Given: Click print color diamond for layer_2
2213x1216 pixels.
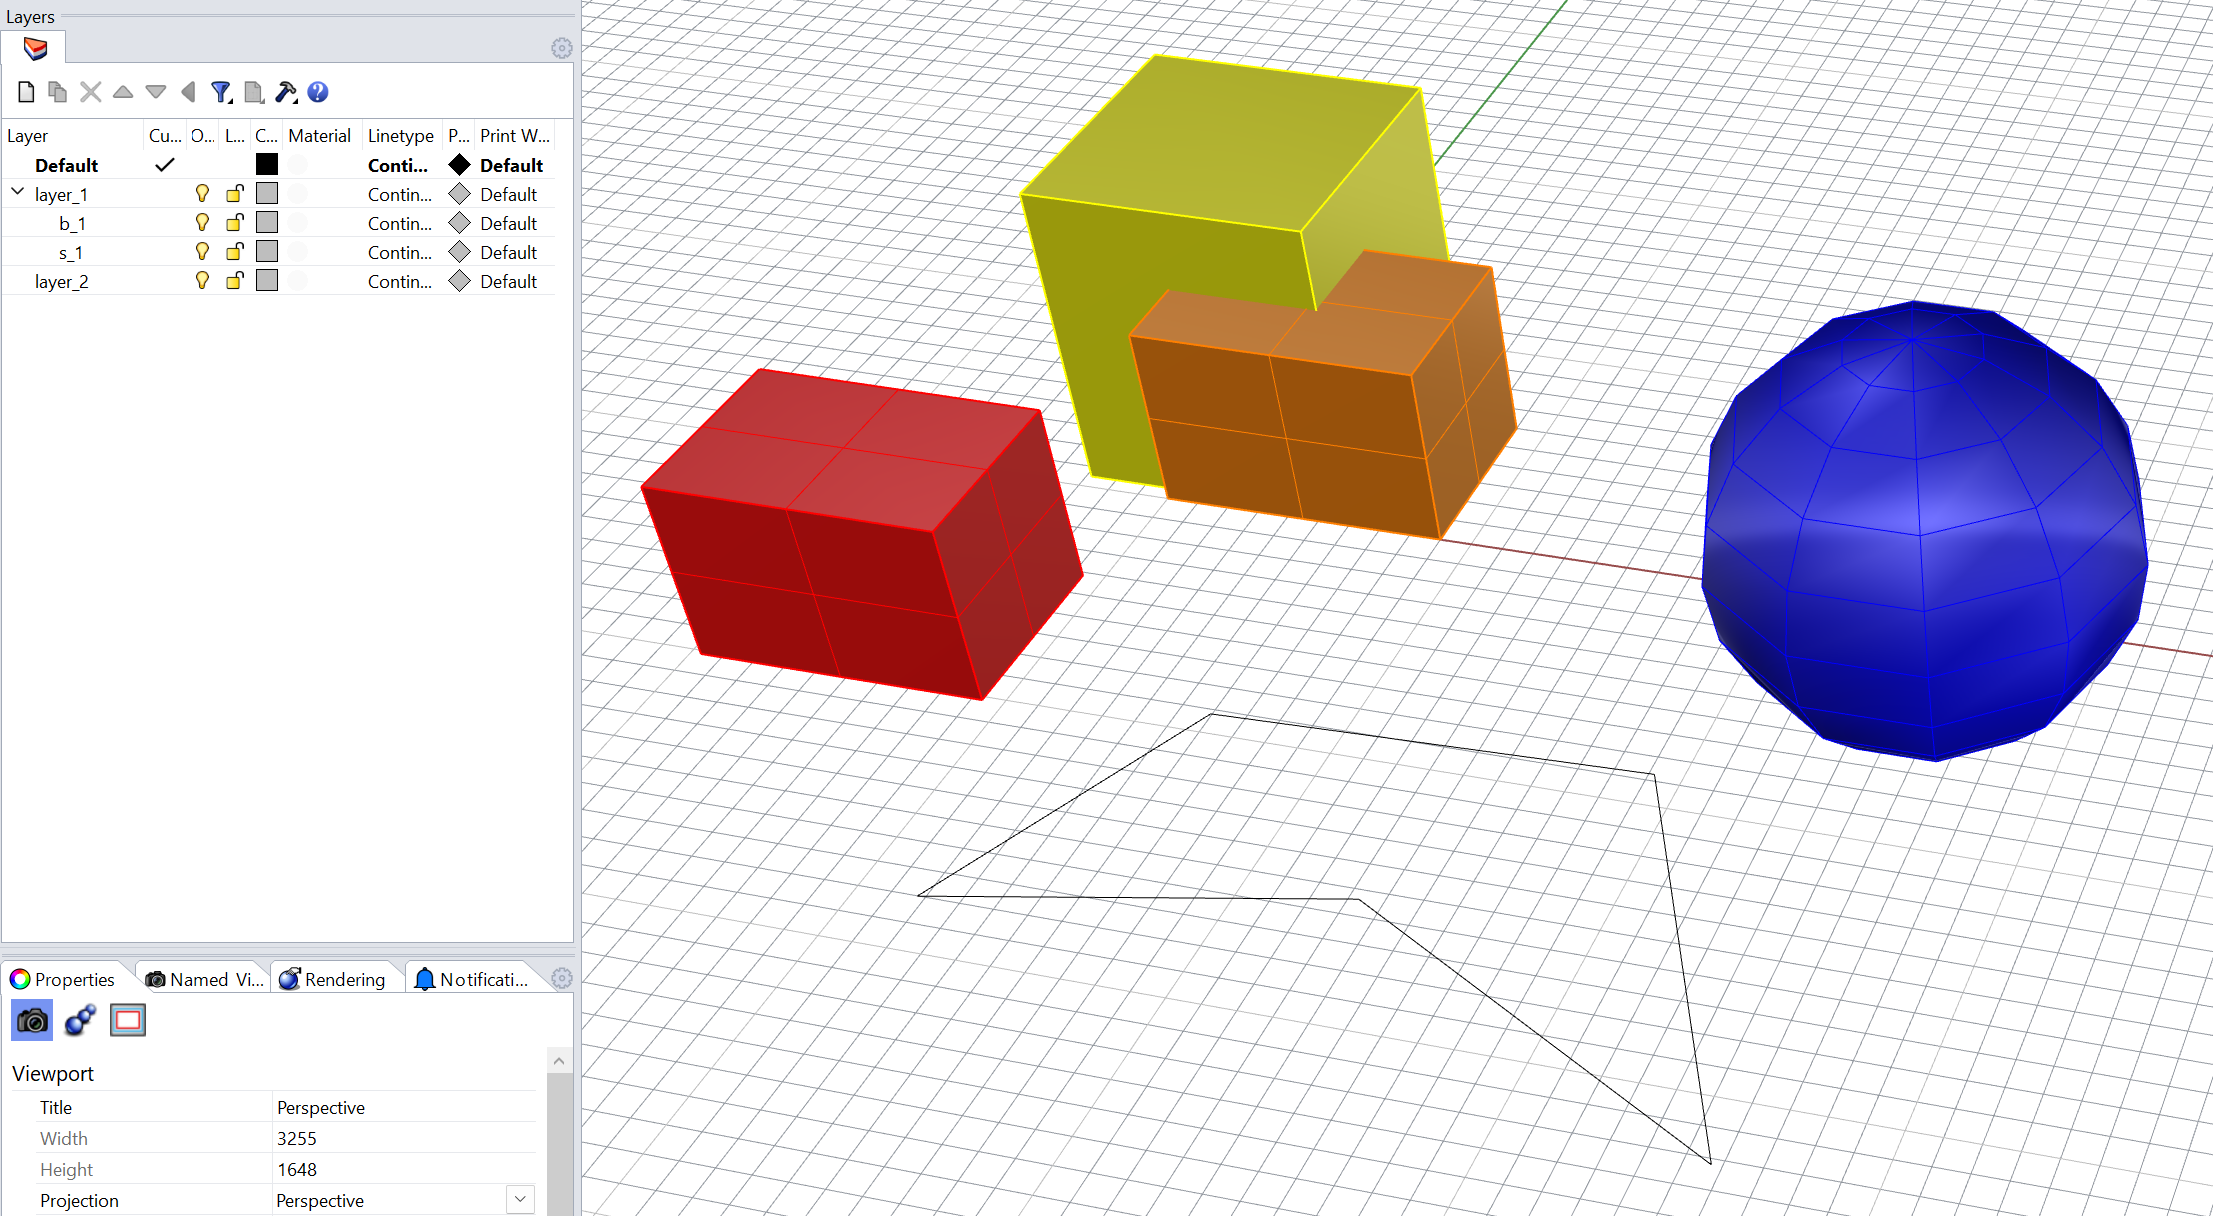Looking at the screenshot, I should pos(459,281).
